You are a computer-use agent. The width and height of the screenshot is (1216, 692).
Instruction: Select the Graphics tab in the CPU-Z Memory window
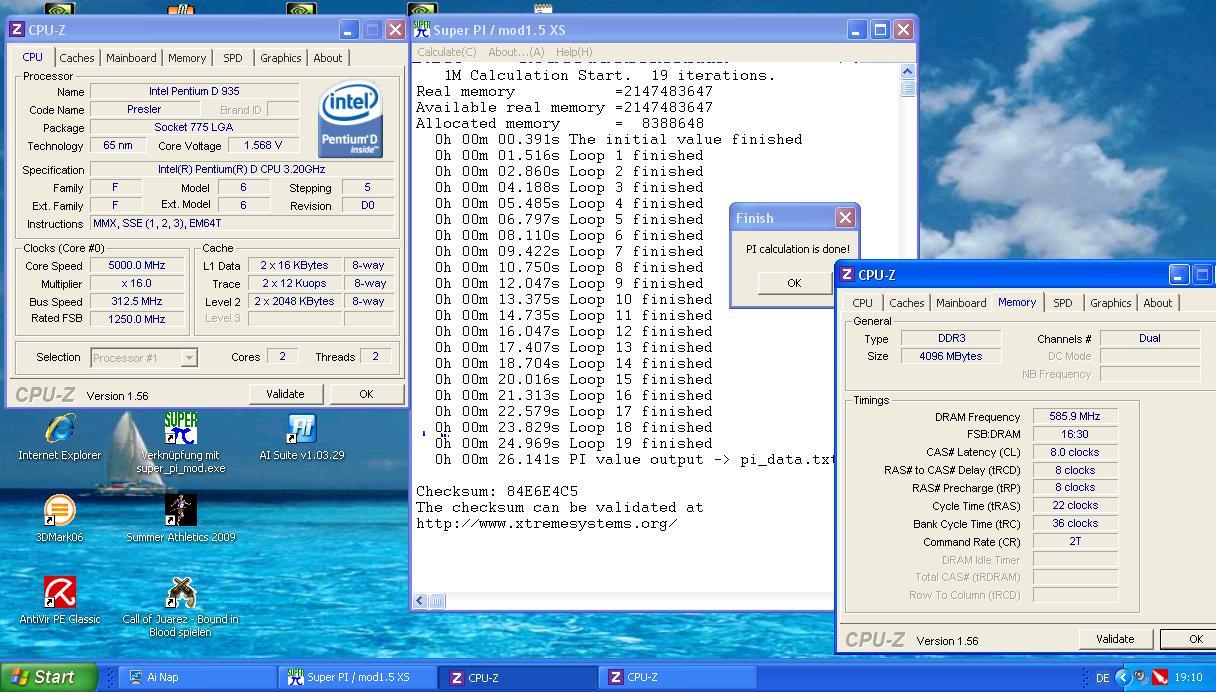click(1110, 303)
